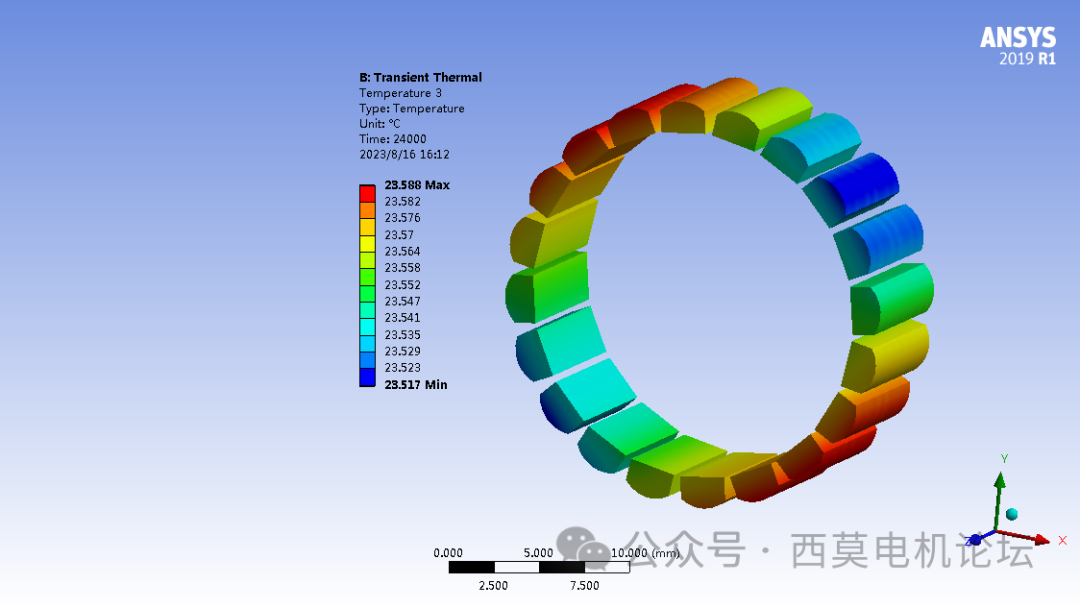Select the red maximum band in the legend
Image resolution: width=1080 pixels, height=608 pixels.
(x=367, y=187)
